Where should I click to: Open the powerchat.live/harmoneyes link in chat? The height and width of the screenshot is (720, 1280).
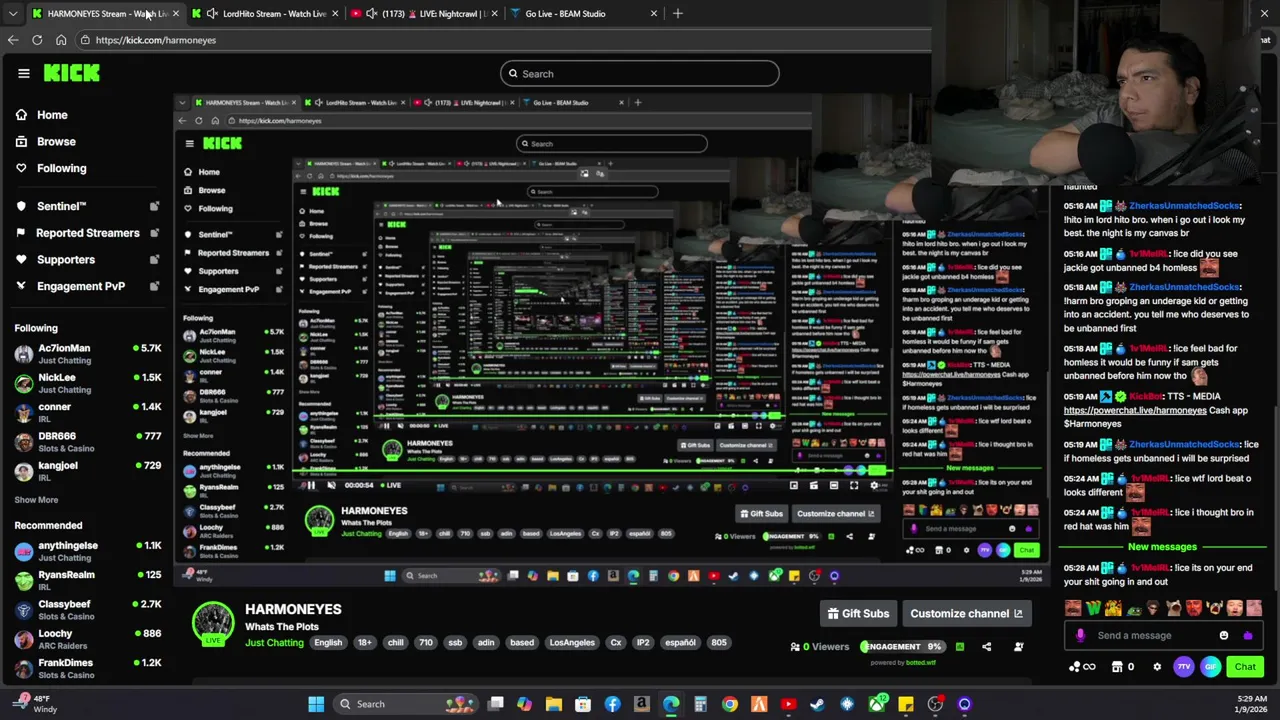1135,410
